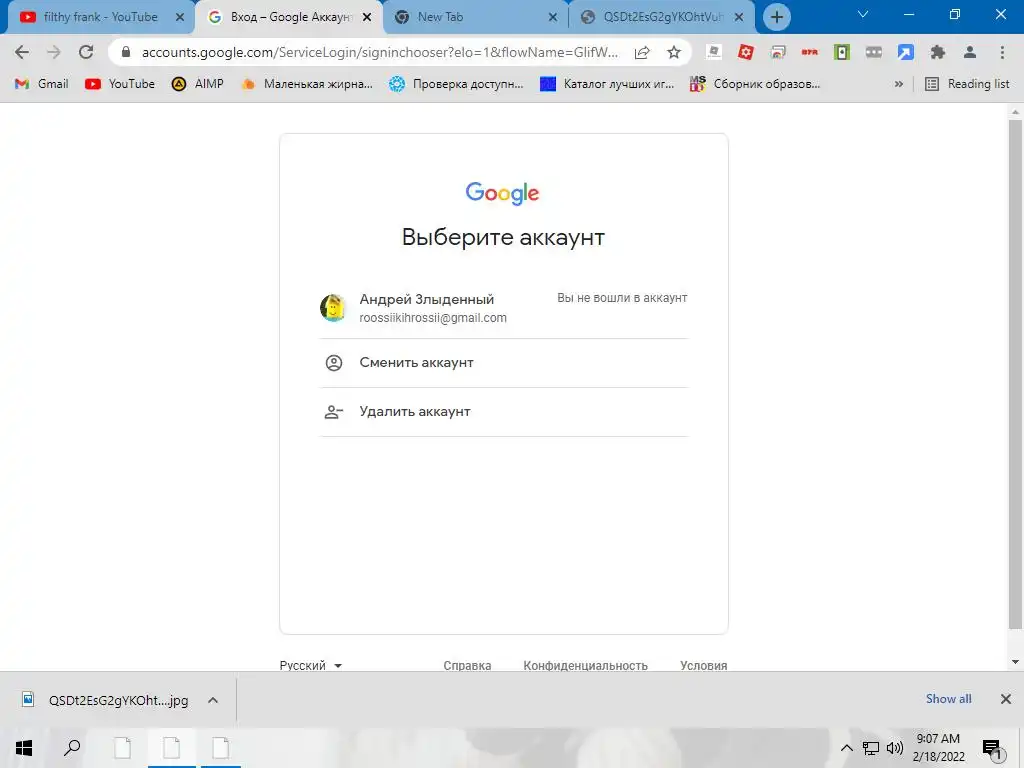Screen dimensions: 1024x768
Task: Open Проверка доступн... bookmark
Action: 456,84
